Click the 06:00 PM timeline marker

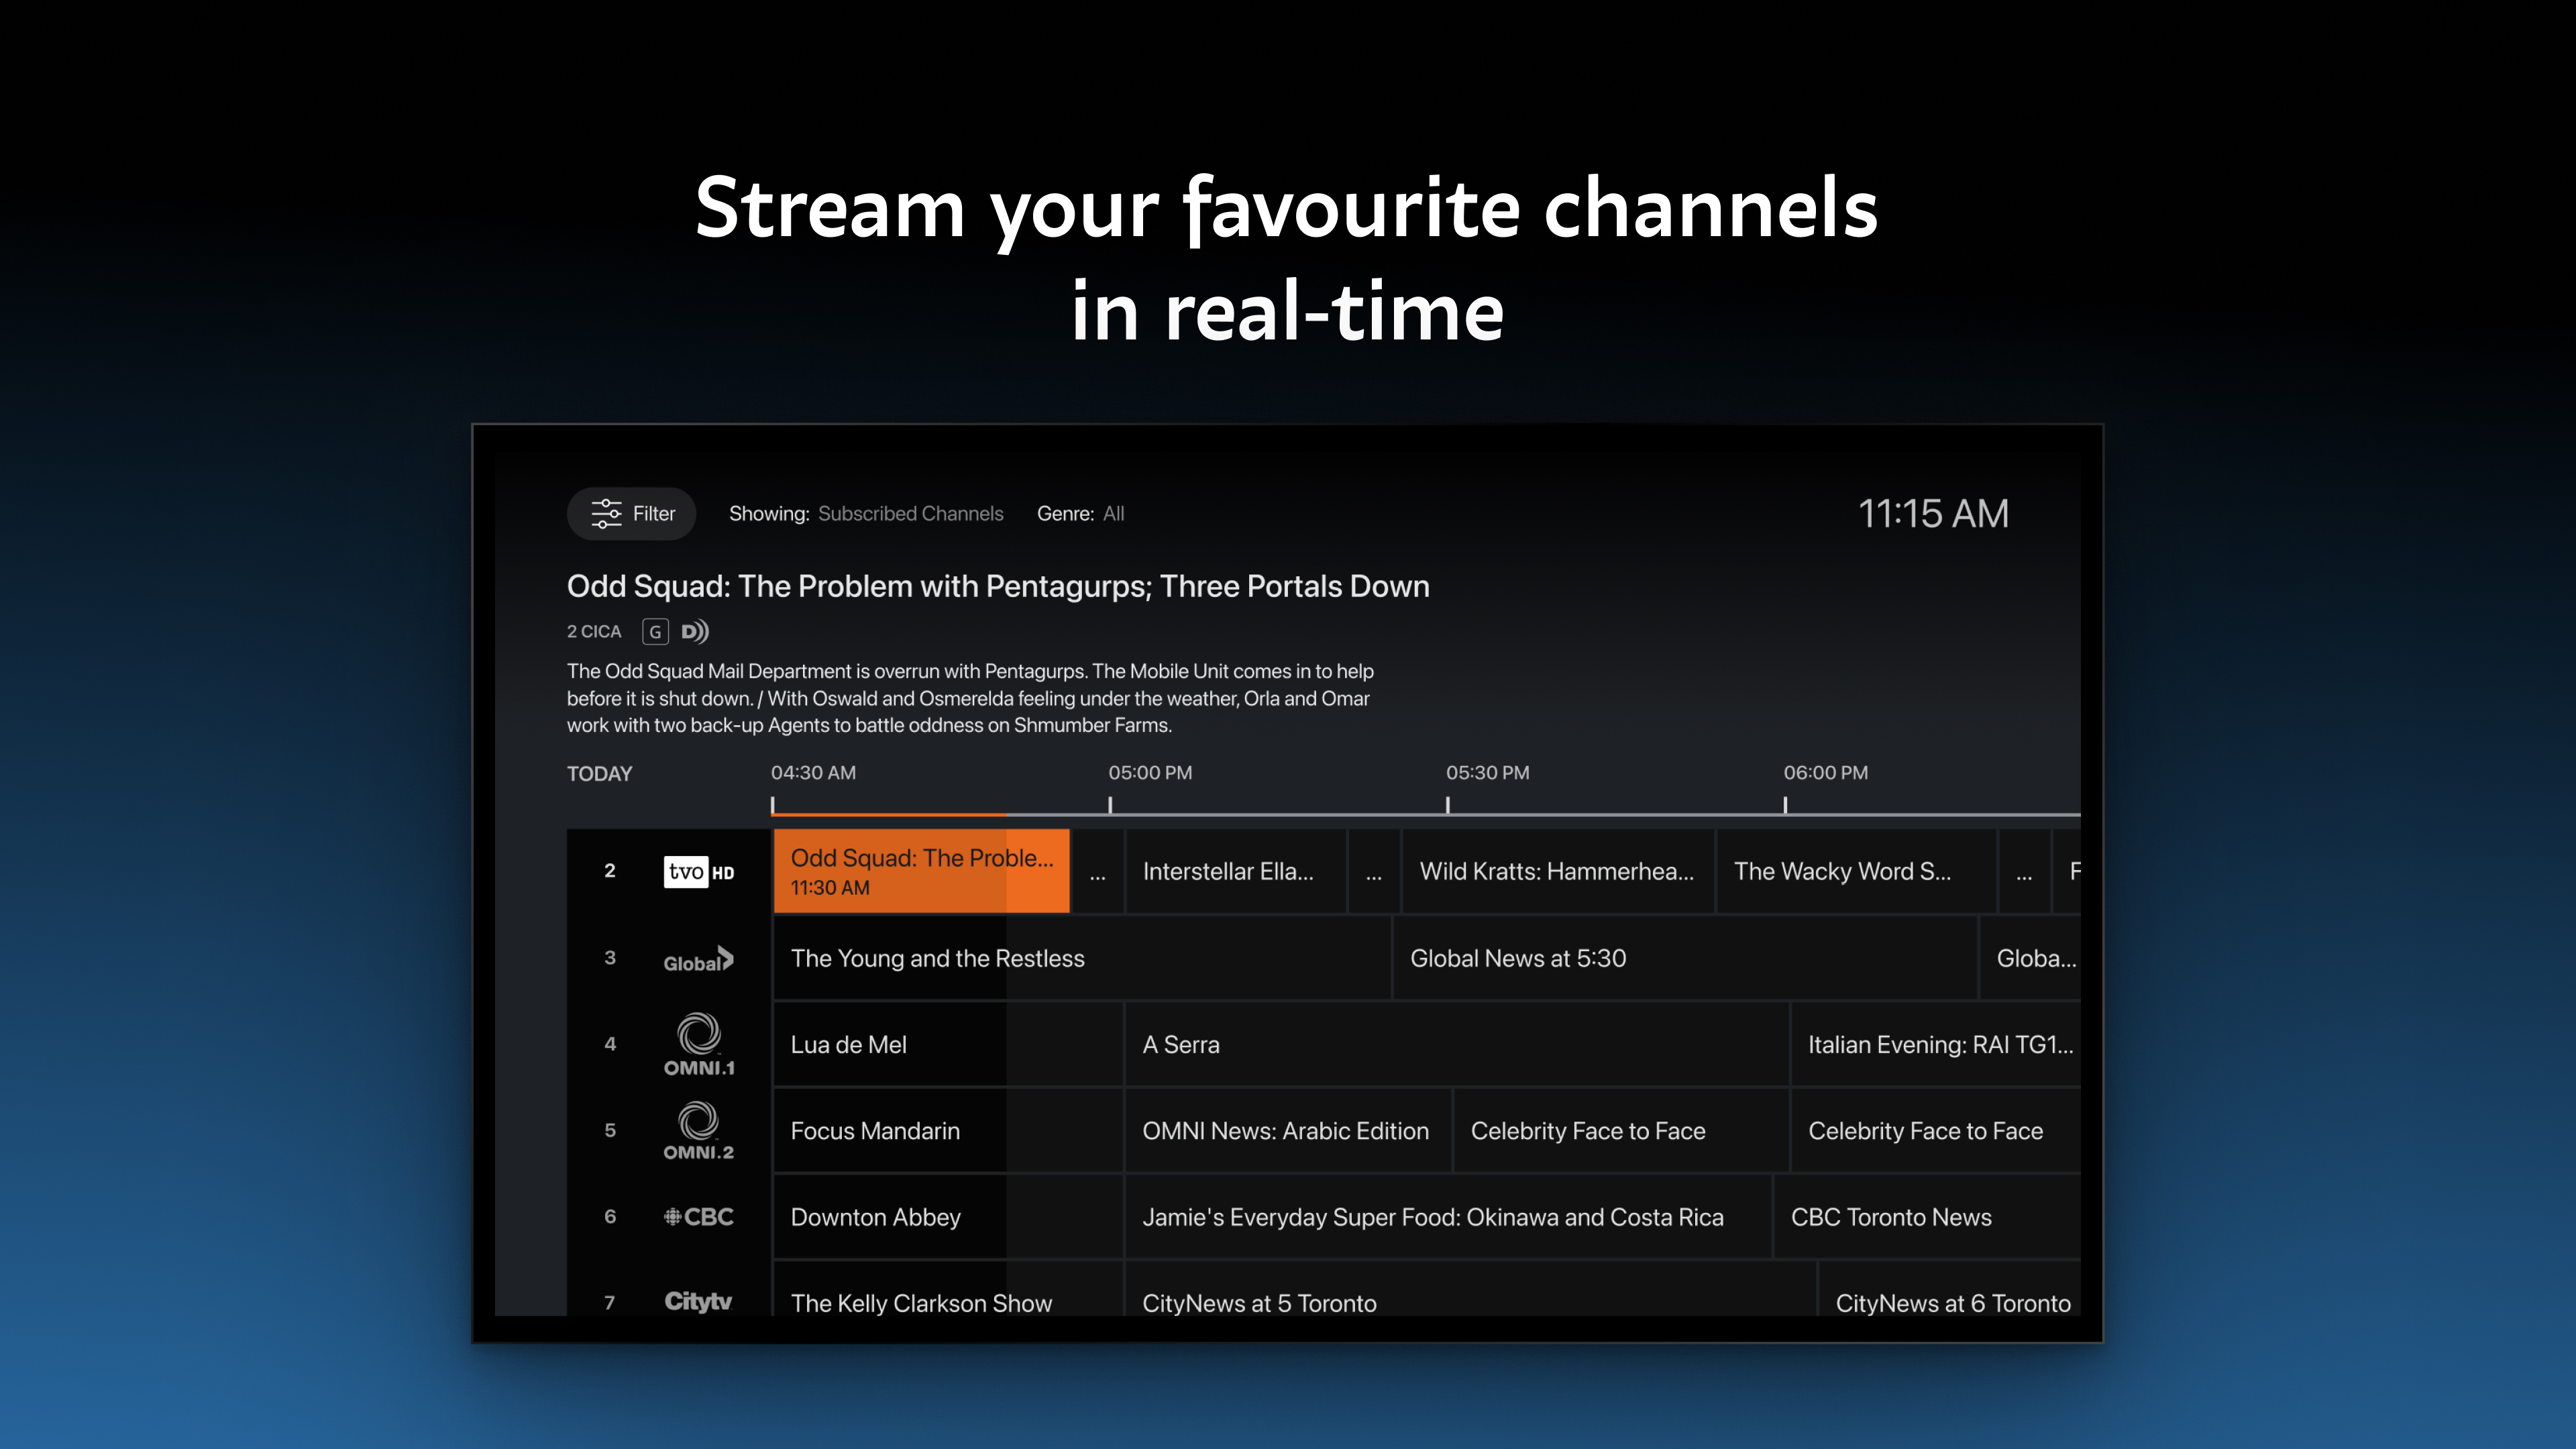pyautogui.click(x=1825, y=773)
